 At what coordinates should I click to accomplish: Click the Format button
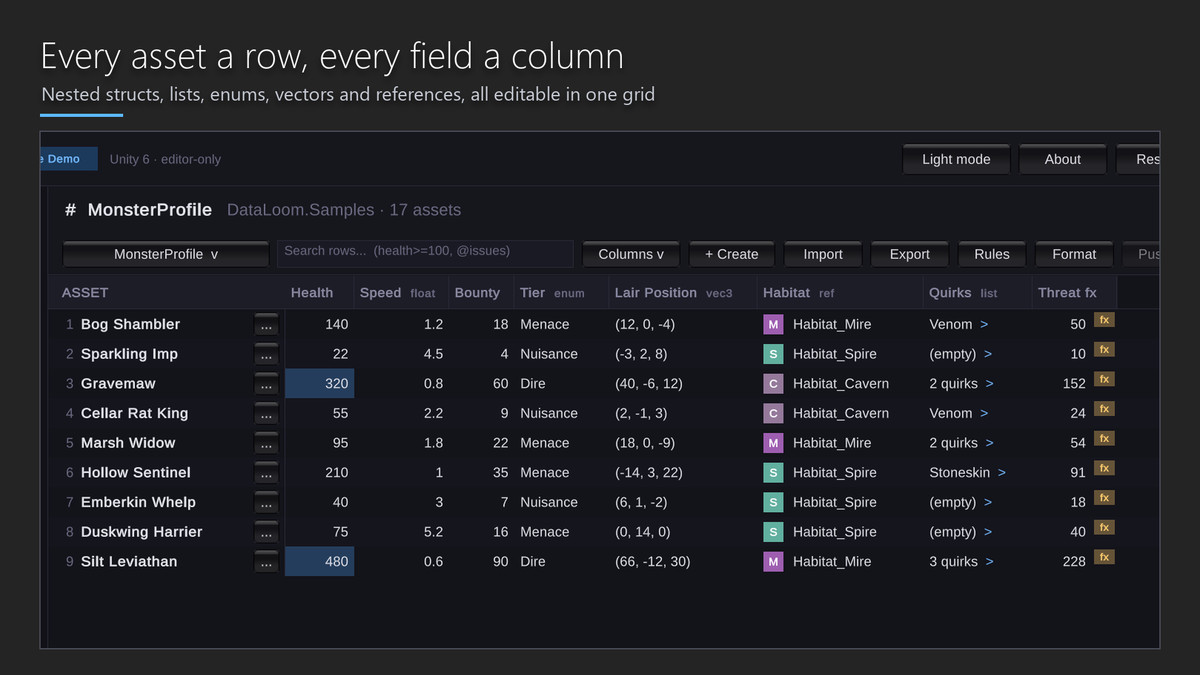[1074, 254]
